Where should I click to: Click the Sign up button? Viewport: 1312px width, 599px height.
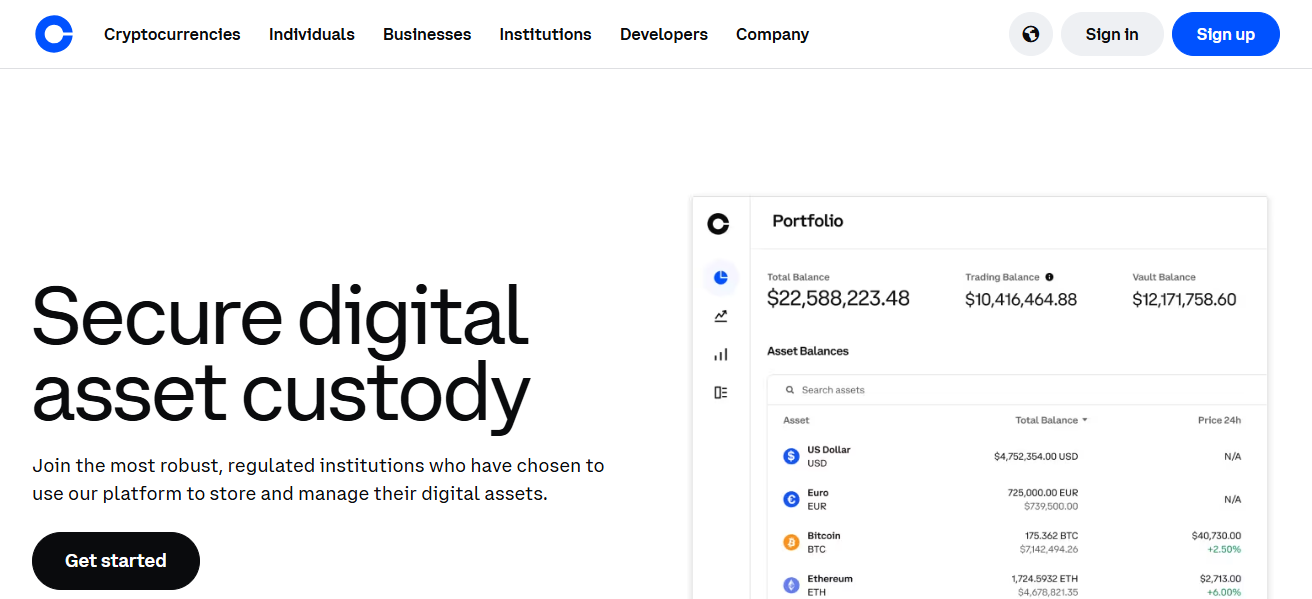point(1225,33)
